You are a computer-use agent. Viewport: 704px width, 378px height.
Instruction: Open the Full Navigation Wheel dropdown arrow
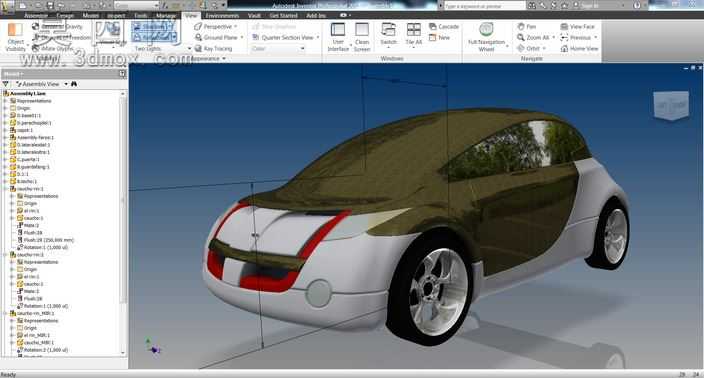[x=507, y=46]
